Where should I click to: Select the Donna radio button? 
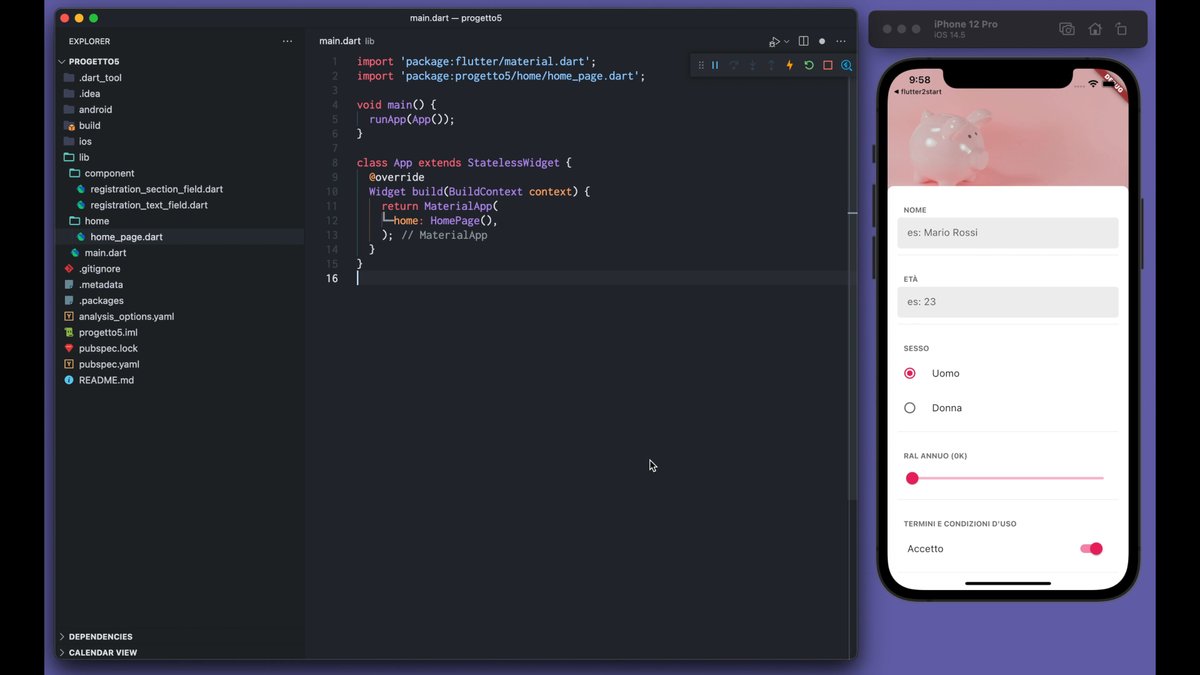tap(910, 408)
